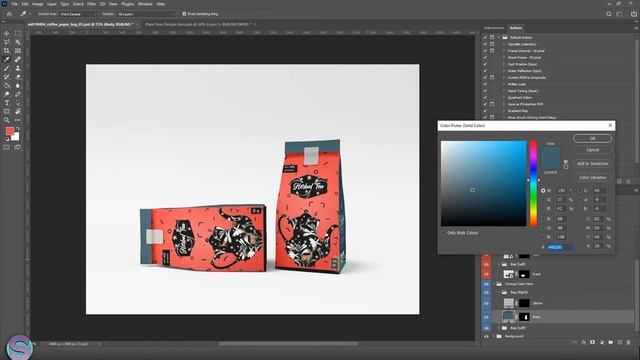Viewport: 640px width, 360px height.
Task: Collapse the Bag (Right) group
Action: point(499,293)
